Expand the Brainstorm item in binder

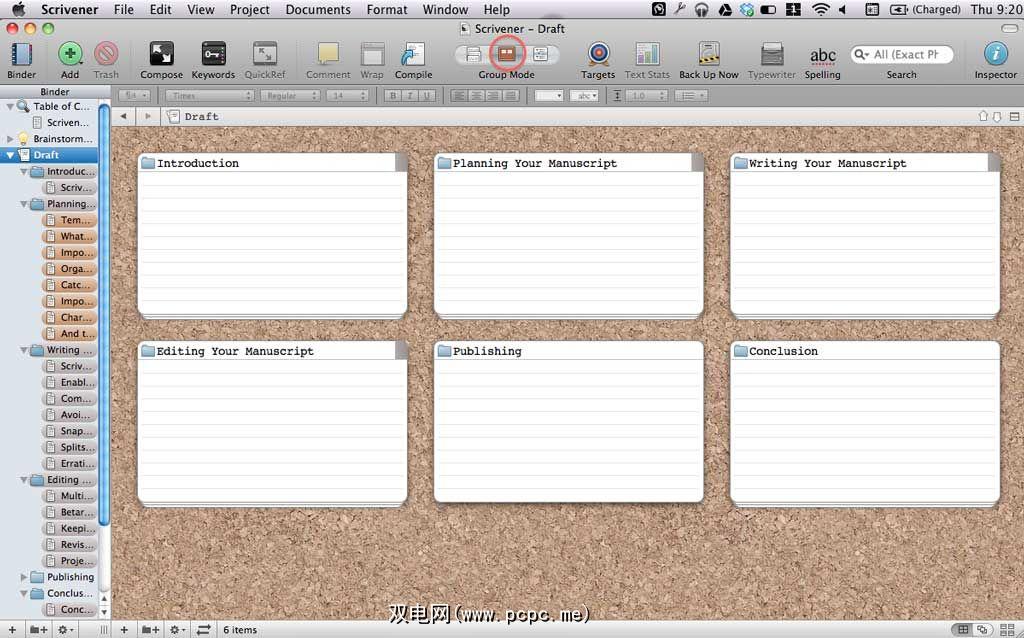point(11,139)
